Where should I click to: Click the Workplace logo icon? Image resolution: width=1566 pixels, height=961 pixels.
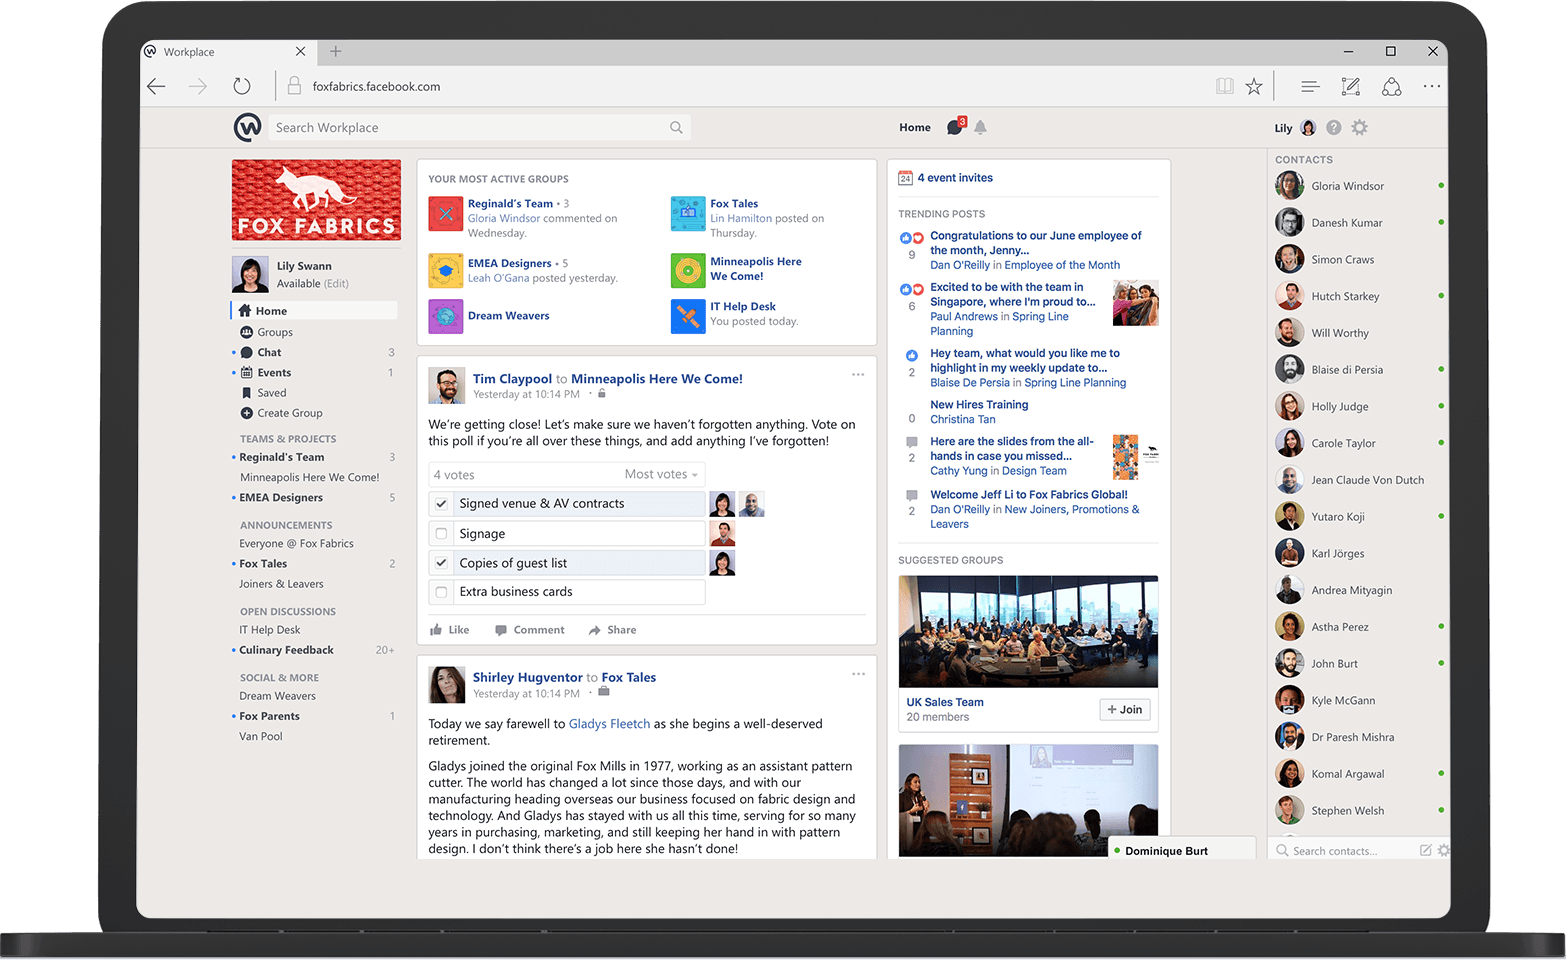tap(247, 127)
